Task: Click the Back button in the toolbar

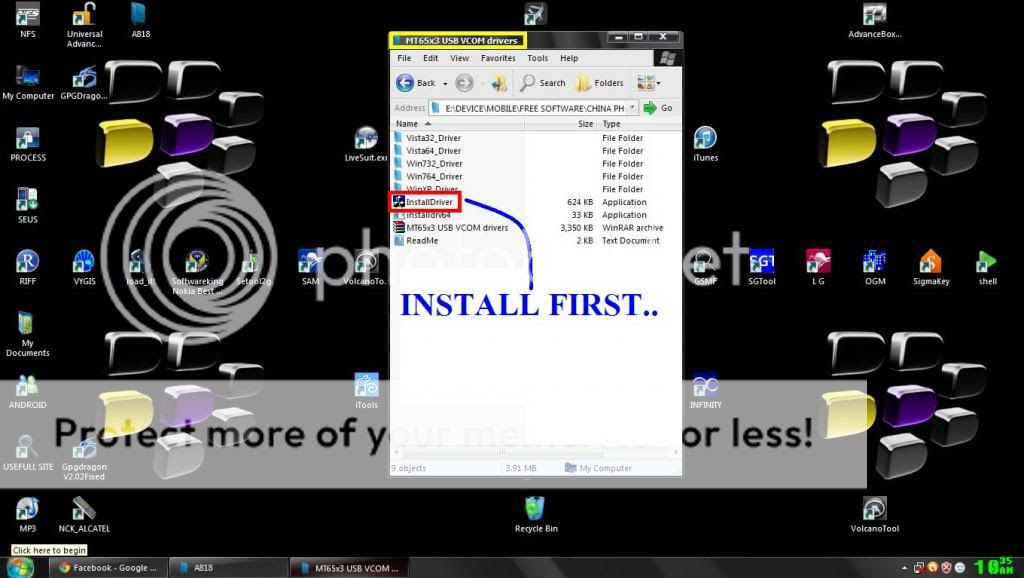Action: coord(416,83)
